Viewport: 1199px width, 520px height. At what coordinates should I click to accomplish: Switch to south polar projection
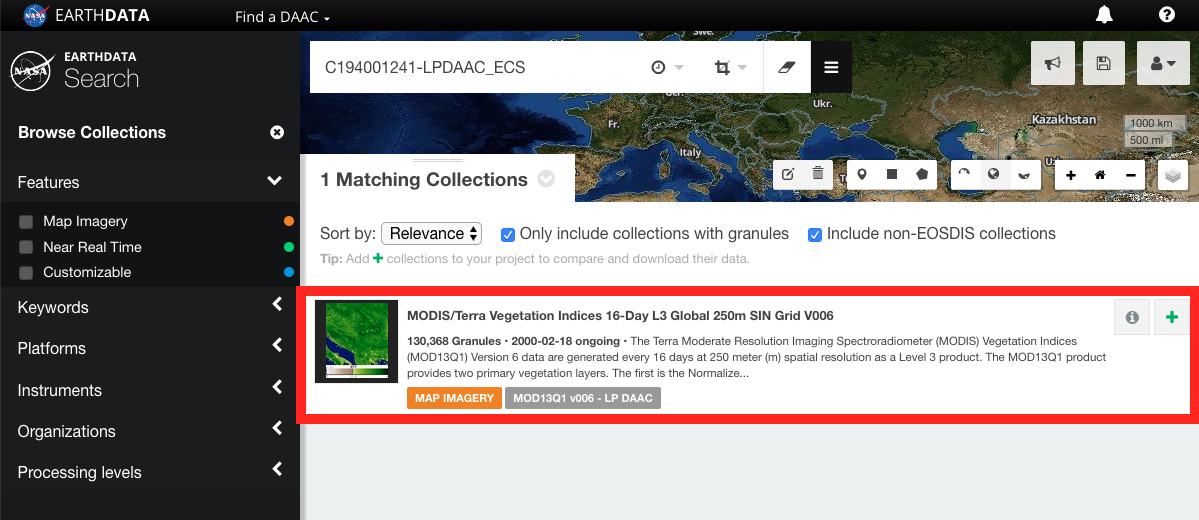(1024, 174)
